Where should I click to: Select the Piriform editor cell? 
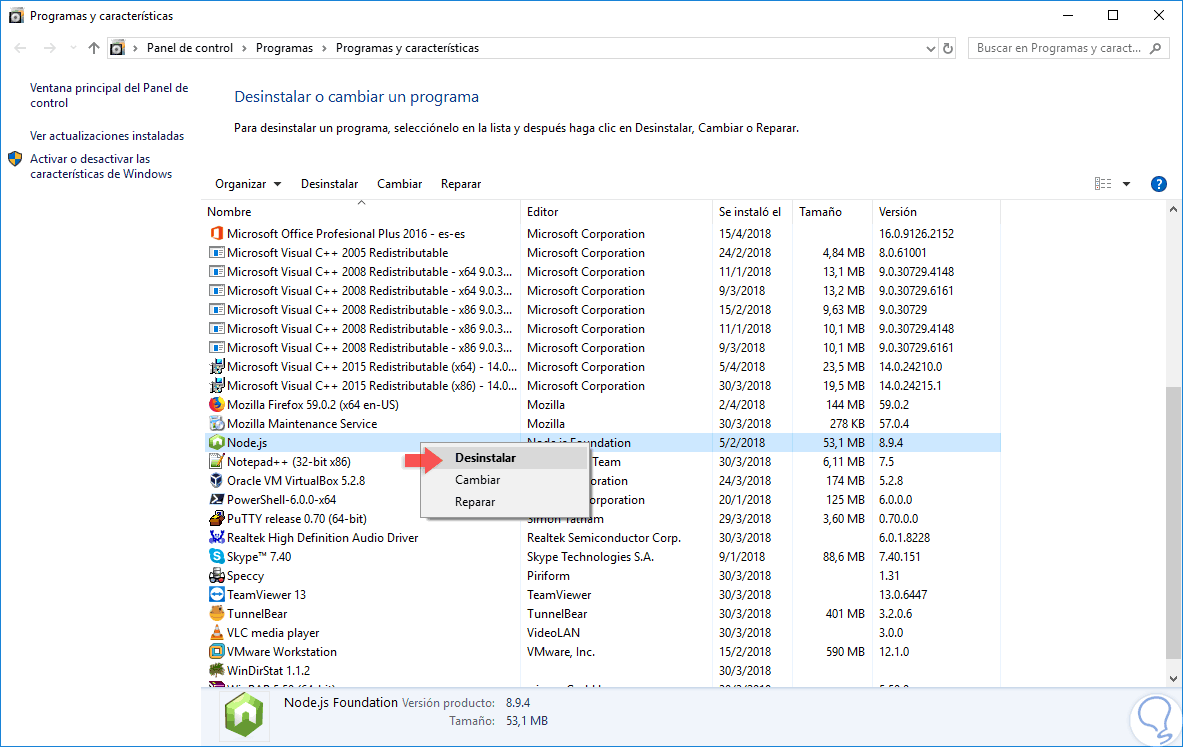click(x=548, y=576)
